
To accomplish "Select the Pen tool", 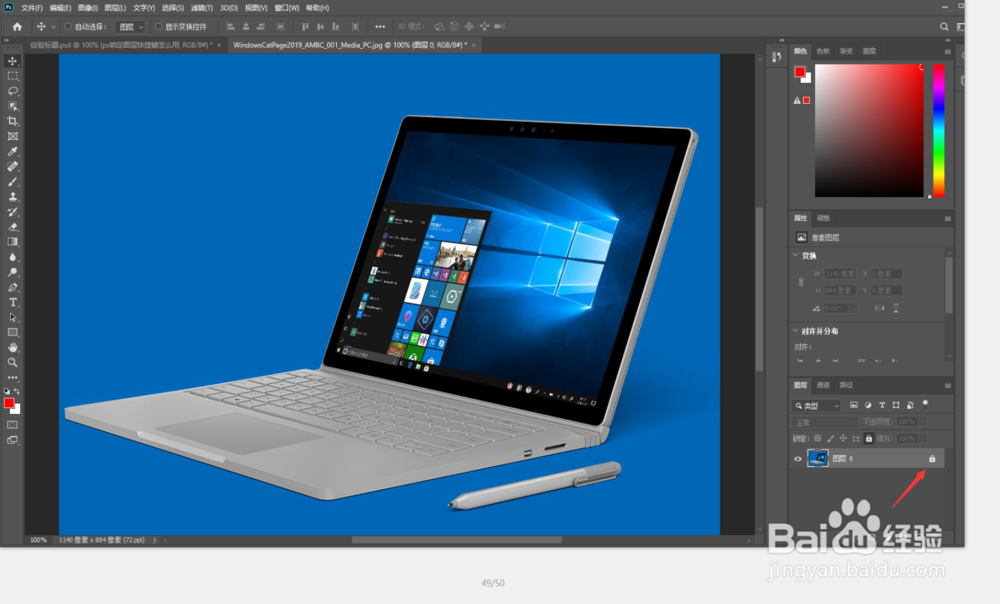I will (x=12, y=287).
